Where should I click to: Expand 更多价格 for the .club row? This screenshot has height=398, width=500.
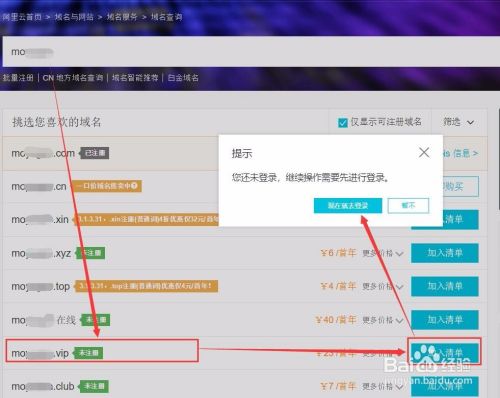pyautogui.click(x=383, y=386)
